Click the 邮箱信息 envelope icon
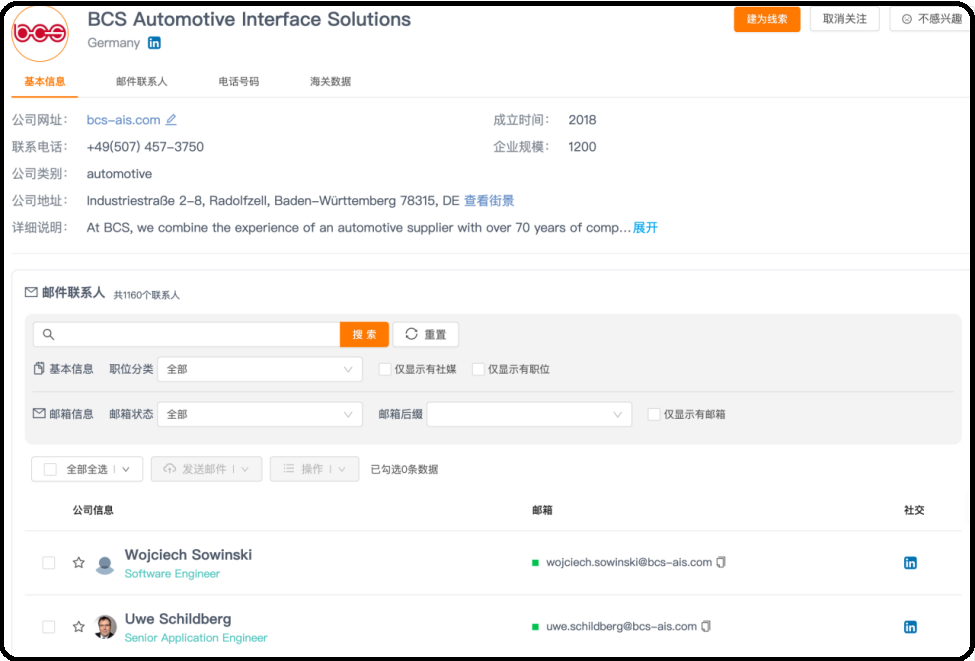This screenshot has width=975, height=661. (39, 414)
